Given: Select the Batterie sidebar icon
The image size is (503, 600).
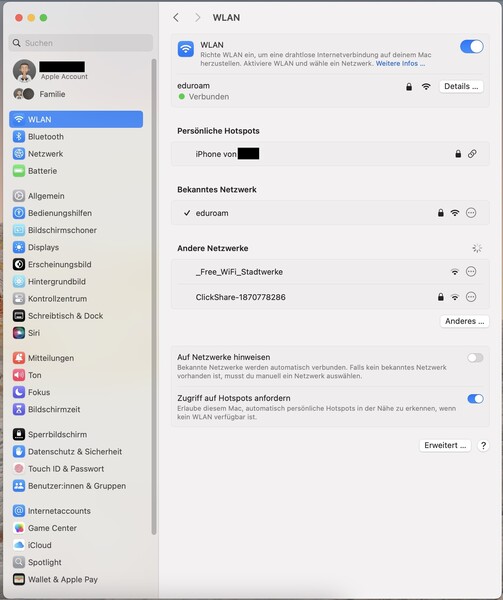Looking at the screenshot, I should click(19, 171).
